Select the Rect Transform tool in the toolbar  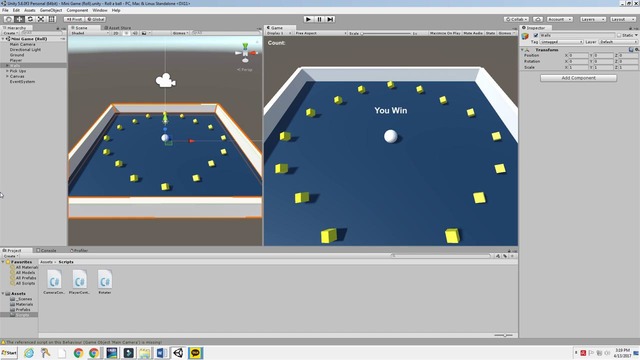pyautogui.click(x=52, y=19)
